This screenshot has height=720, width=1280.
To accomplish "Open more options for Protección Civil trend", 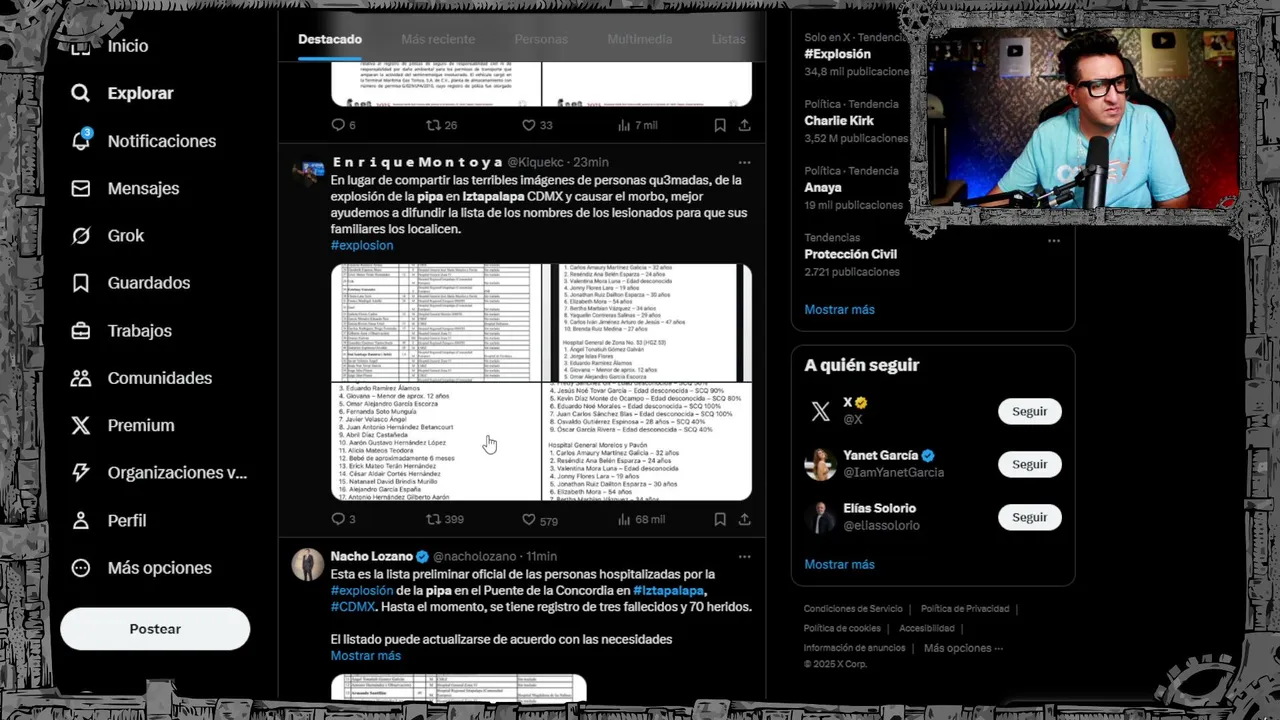I will [x=1054, y=241].
